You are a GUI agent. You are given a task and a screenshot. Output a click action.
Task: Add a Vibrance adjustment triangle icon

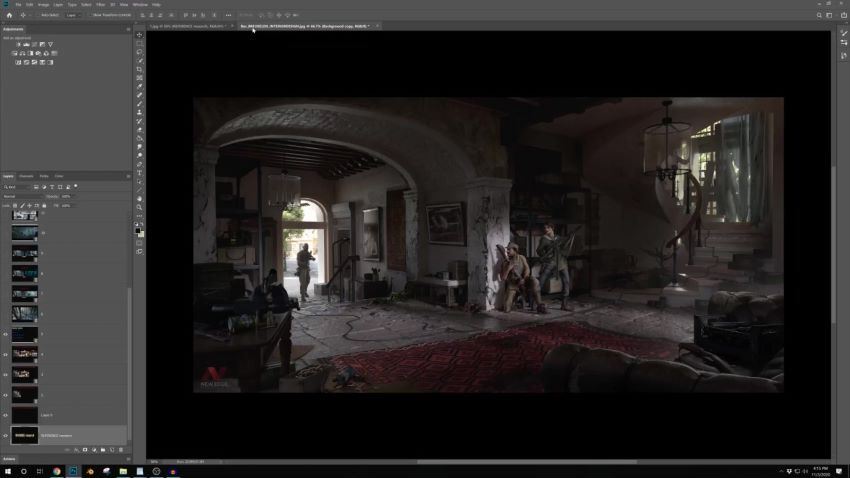click(50, 44)
